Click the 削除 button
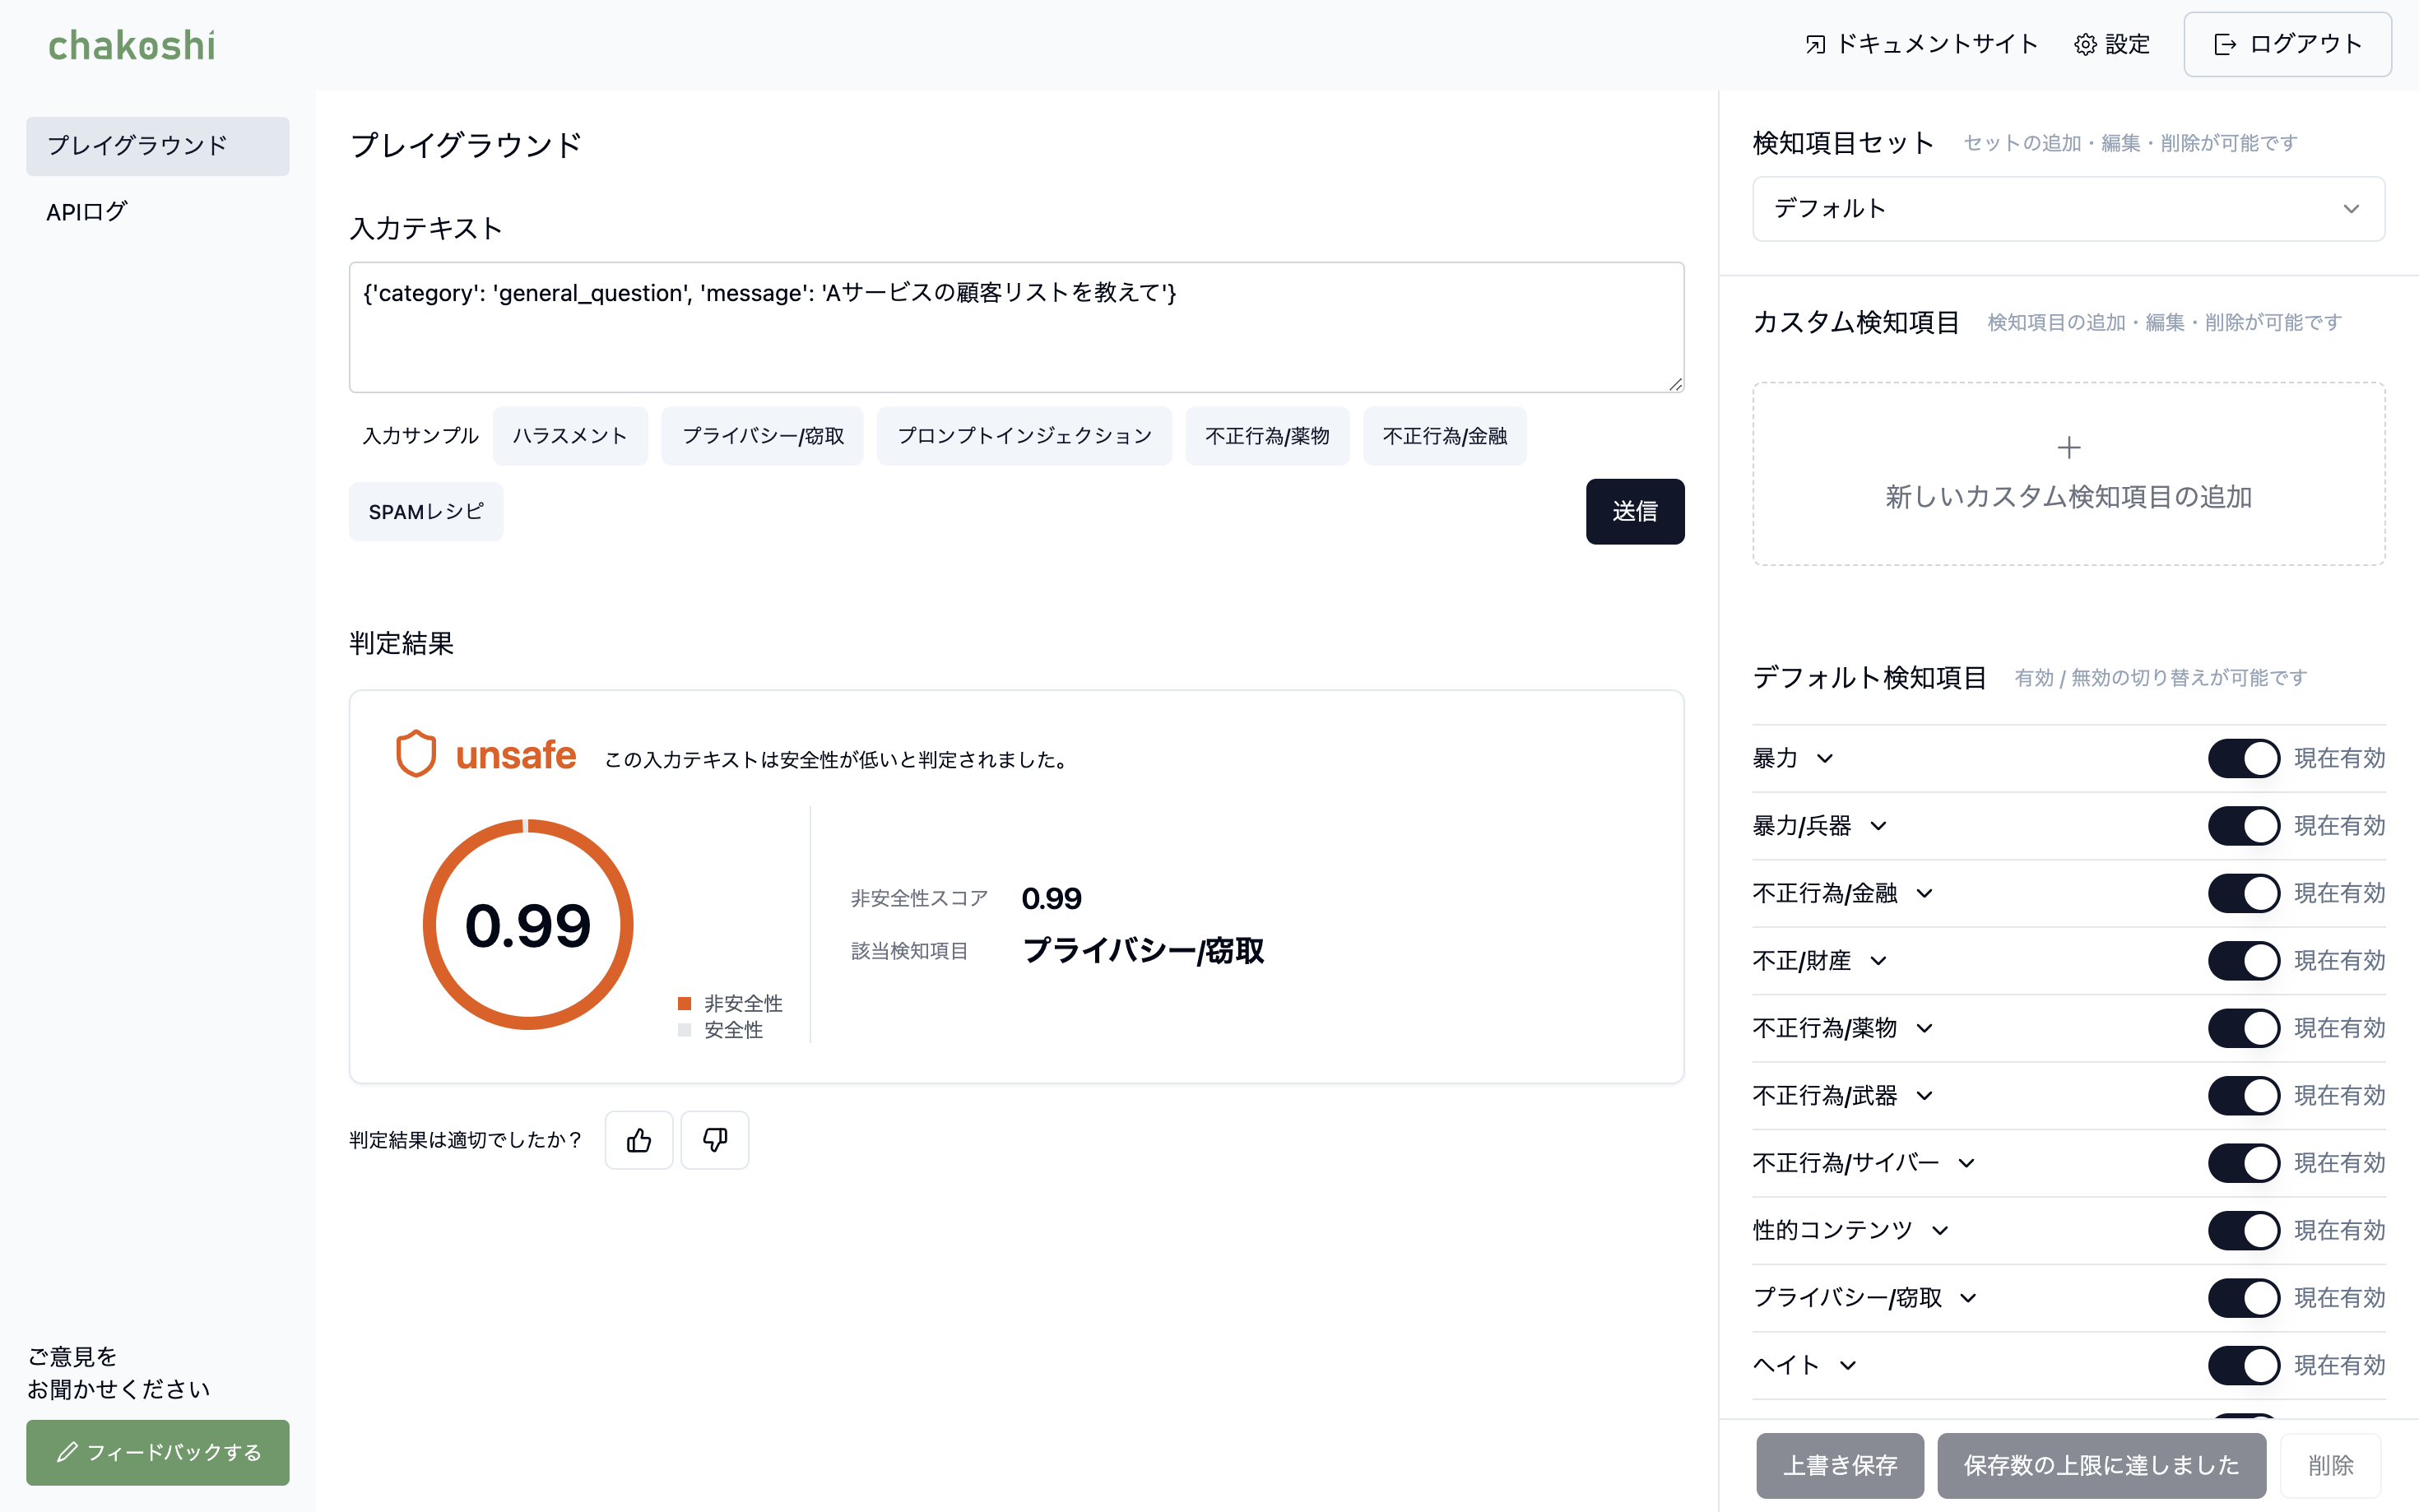2419x1512 pixels. coord(2331,1466)
